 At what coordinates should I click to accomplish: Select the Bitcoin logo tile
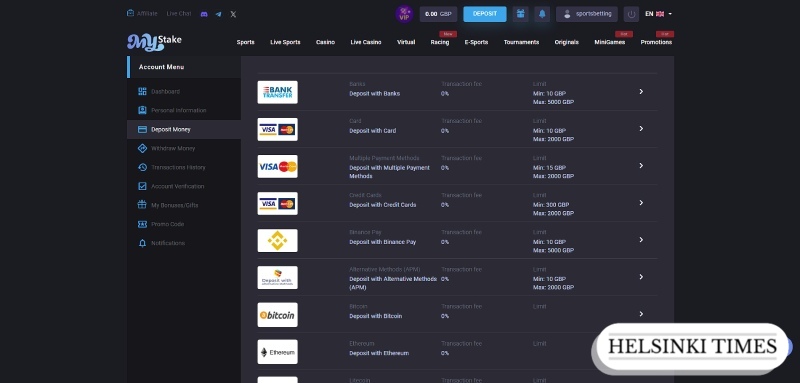278,315
